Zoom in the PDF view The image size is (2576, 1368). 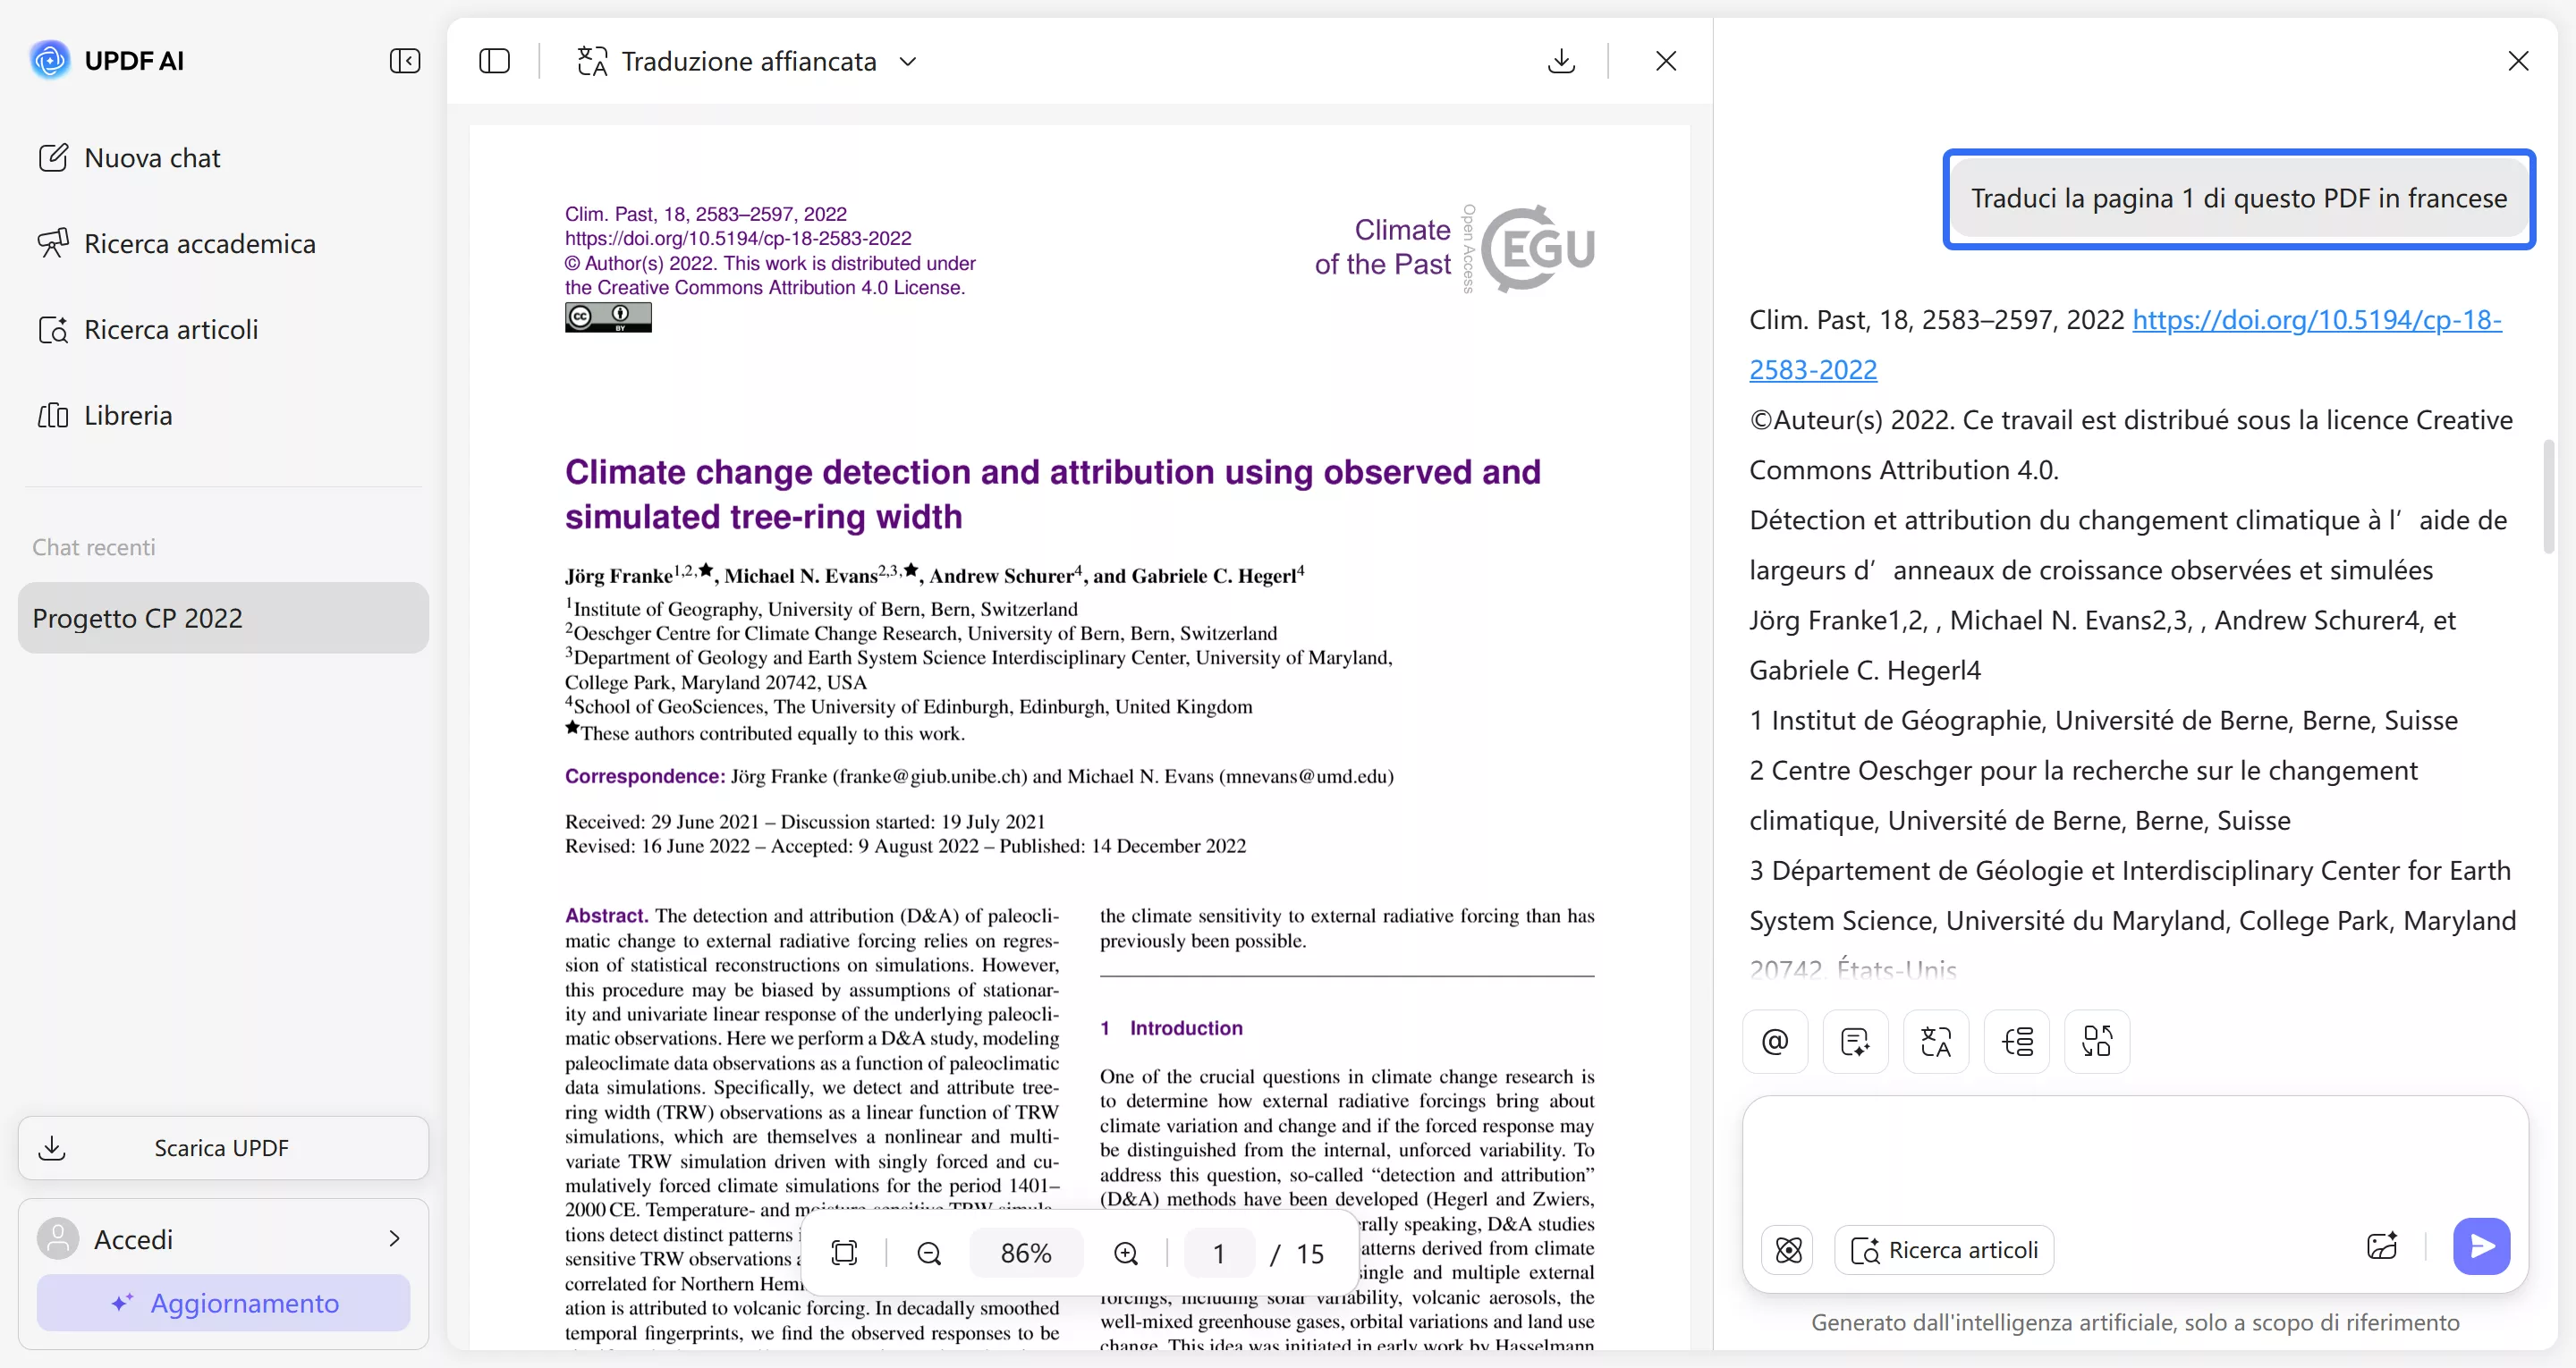point(1126,1253)
